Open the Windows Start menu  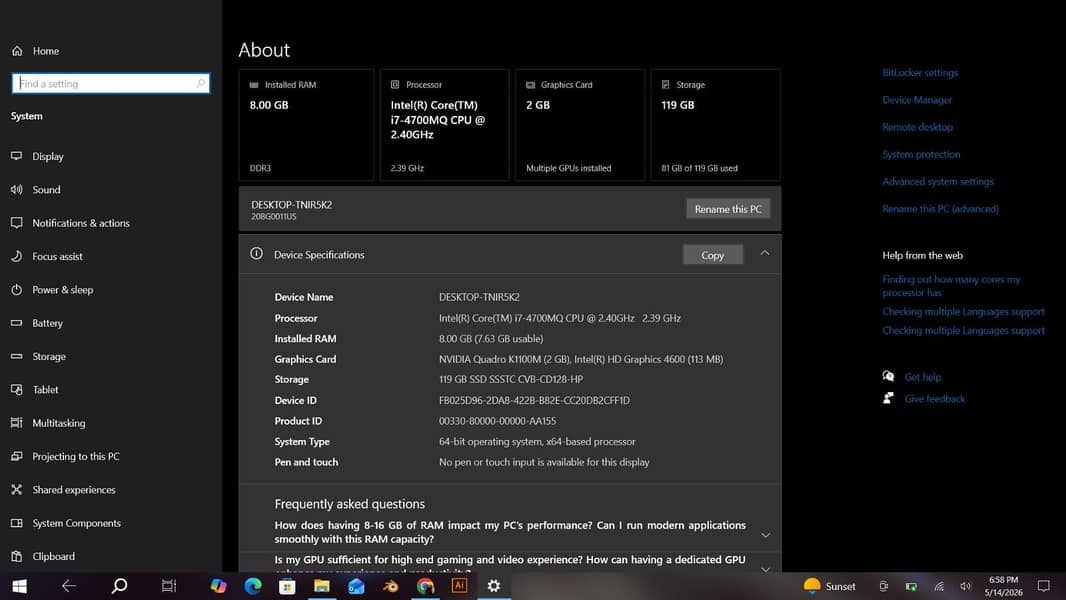pyautogui.click(x=19, y=586)
